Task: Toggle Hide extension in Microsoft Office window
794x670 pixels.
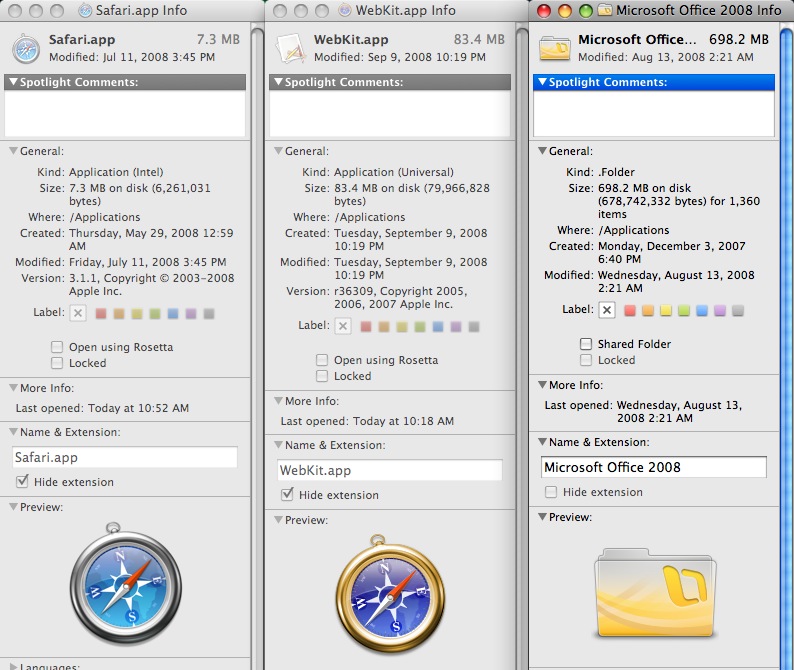Action: pos(551,492)
